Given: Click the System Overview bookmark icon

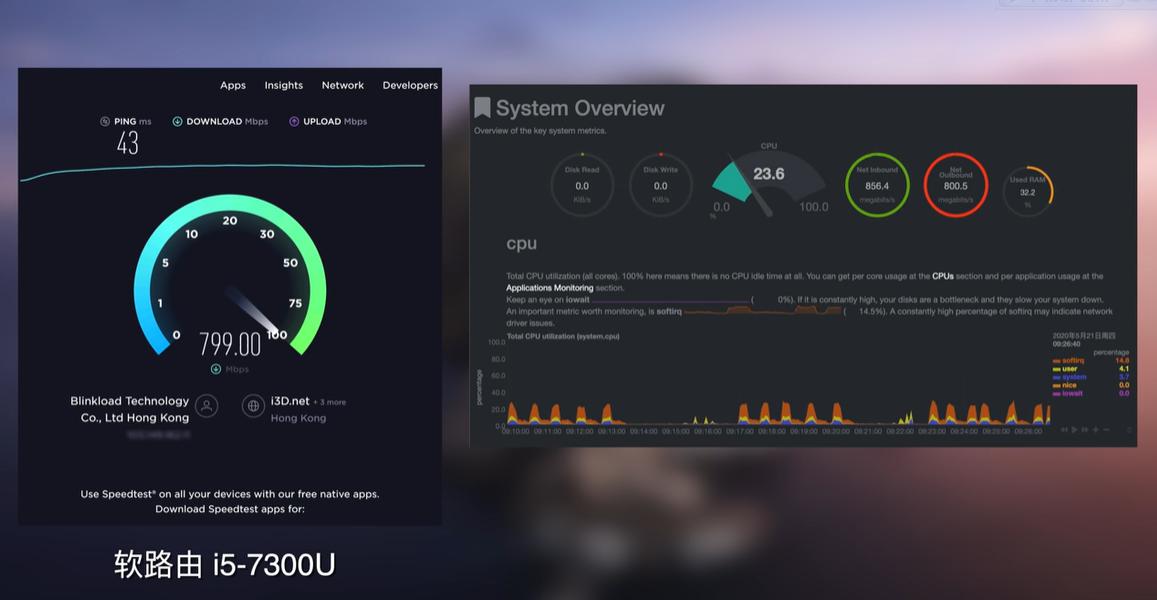Looking at the screenshot, I should pyautogui.click(x=483, y=106).
